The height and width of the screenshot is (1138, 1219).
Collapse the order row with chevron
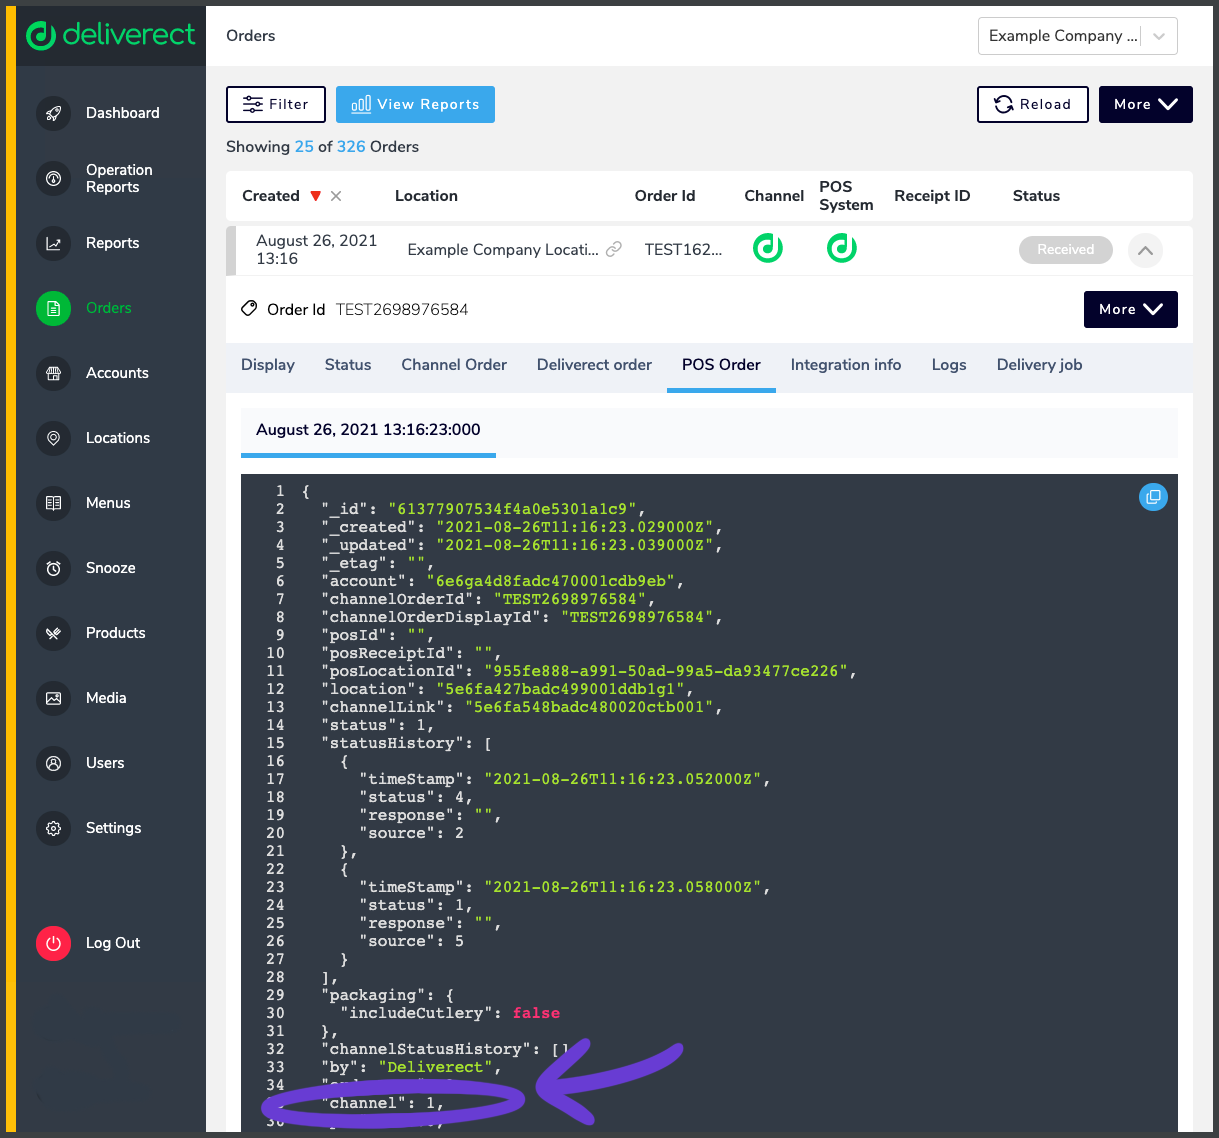(x=1145, y=250)
